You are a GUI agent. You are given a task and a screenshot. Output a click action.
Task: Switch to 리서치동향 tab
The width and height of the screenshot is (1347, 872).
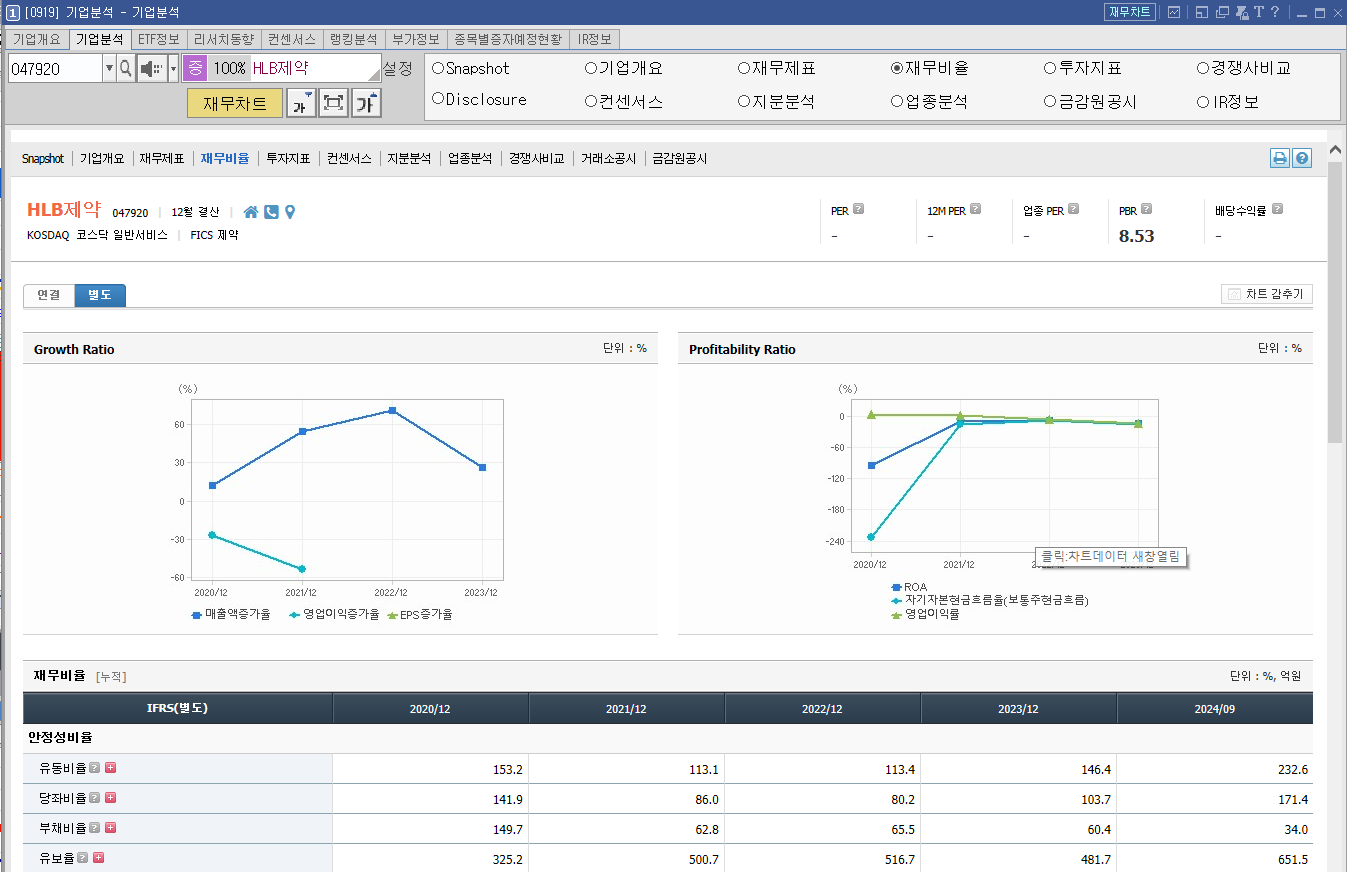(x=224, y=39)
